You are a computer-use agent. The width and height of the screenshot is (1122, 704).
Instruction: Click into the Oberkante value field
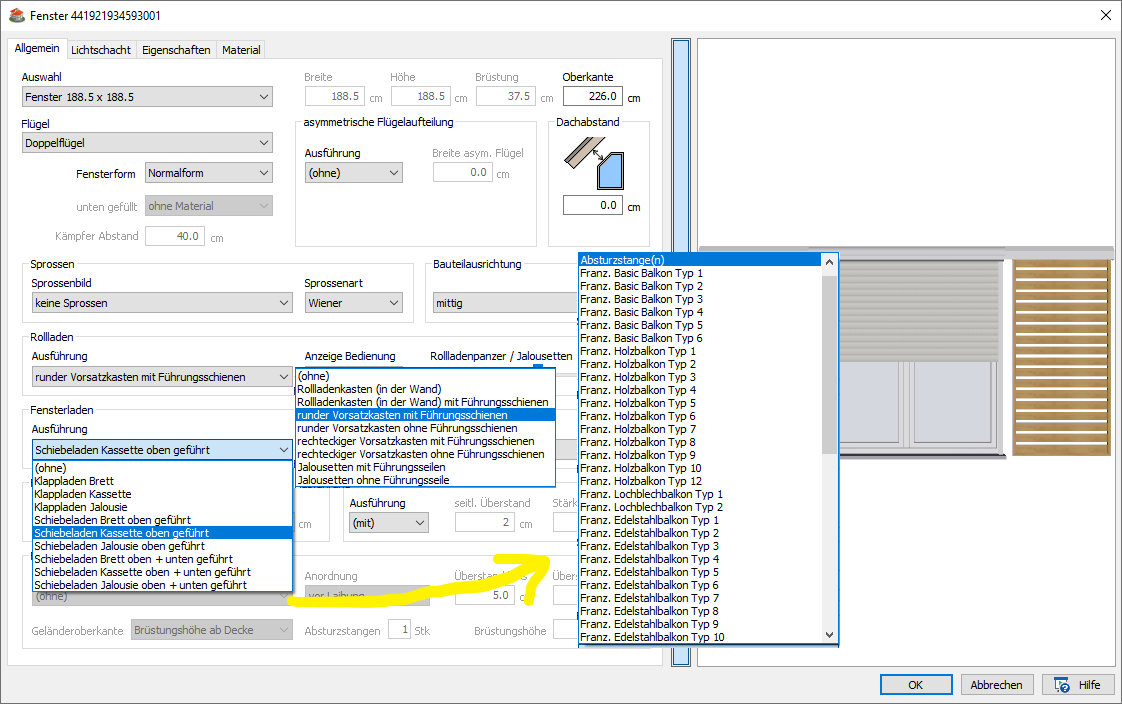click(x=592, y=97)
